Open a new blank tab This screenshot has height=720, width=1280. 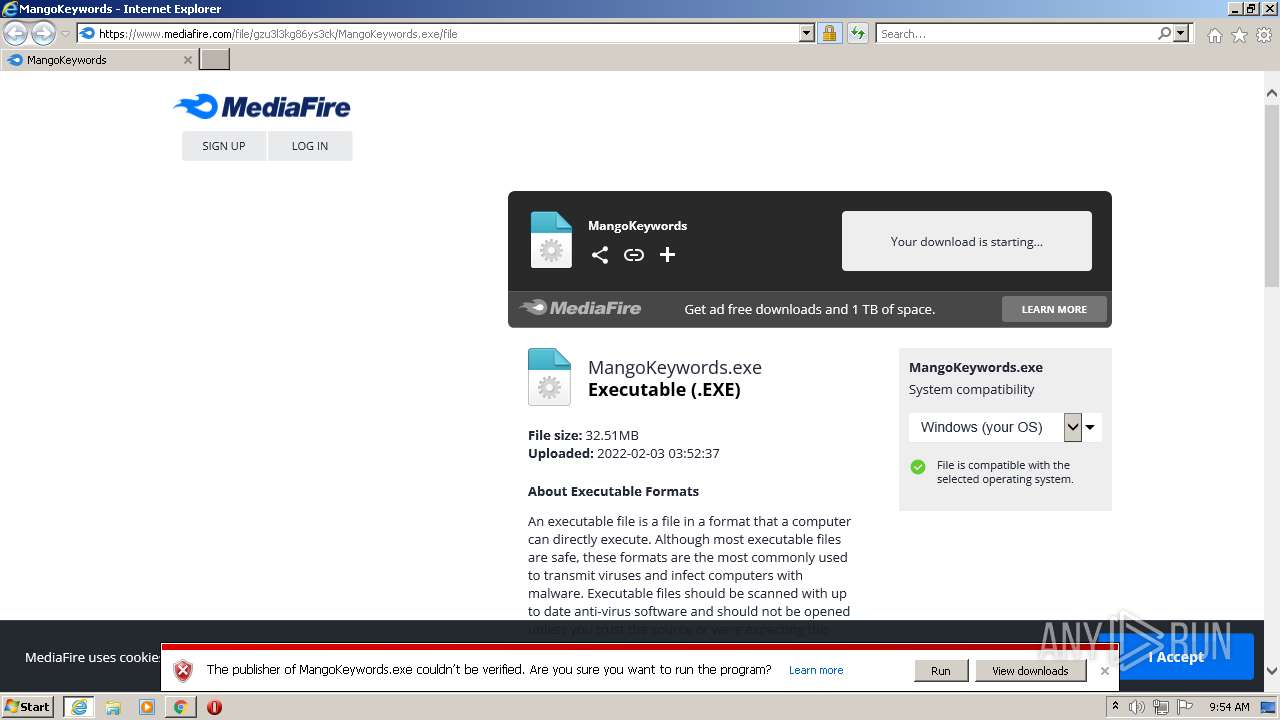pos(215,59)
